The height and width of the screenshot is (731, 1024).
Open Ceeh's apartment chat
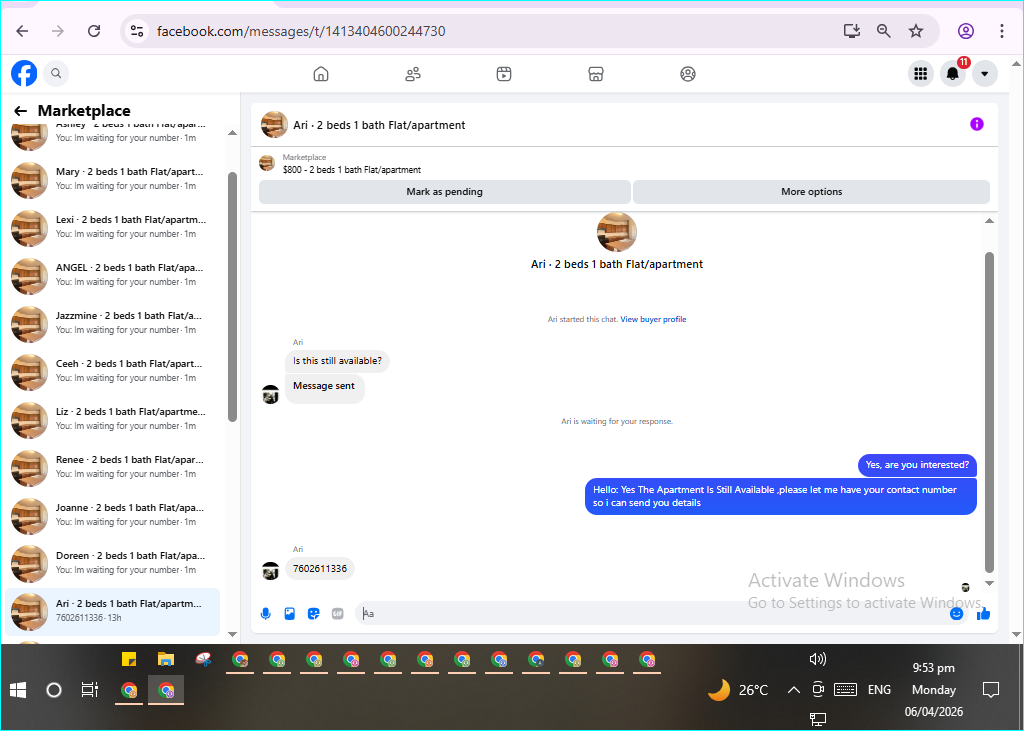tap(112, 371)
